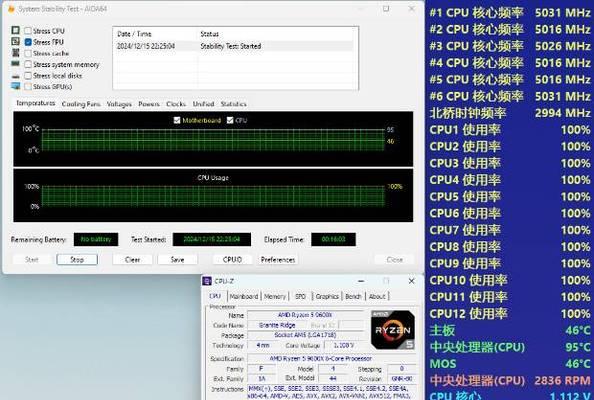This screenshot has height=400, width=594.
Task: Minimize the CPU-Z window
Action: [x=361, y=281]
